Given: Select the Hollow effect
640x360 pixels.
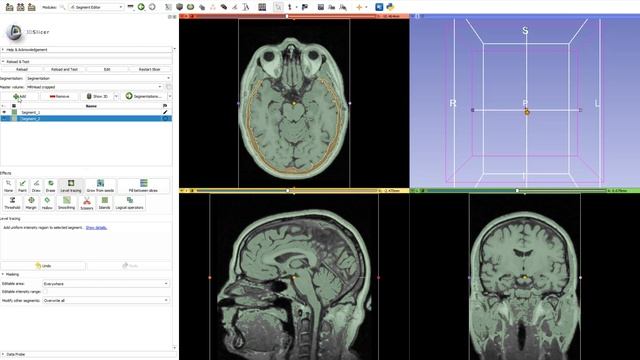Looking at the screenshot, I should [x=47, y=203].
